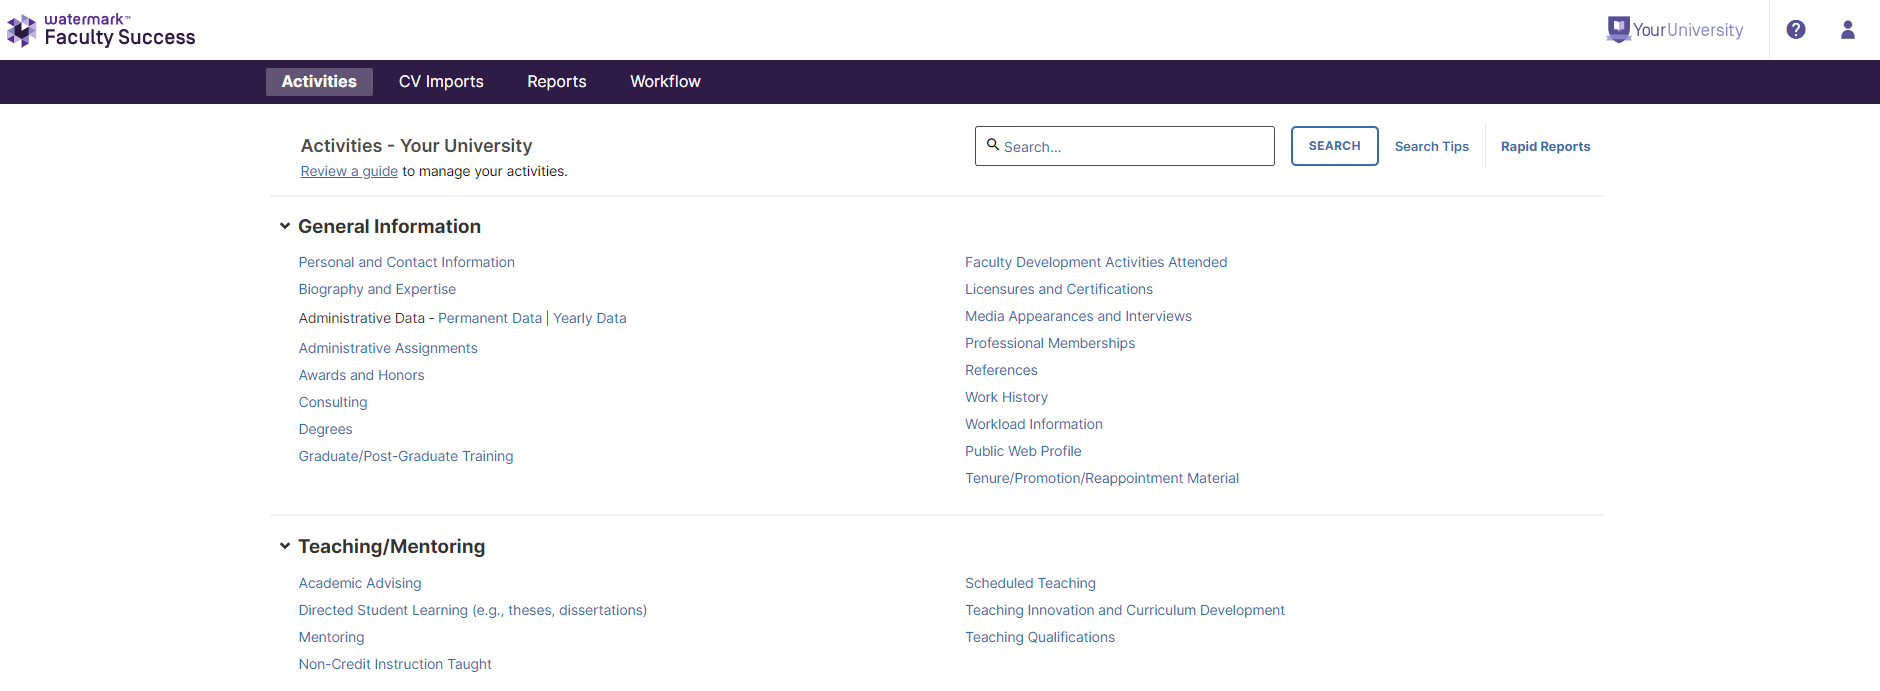Screen dimensions: 1880x691
Task: Open Work History
Action: [1006, 397]
